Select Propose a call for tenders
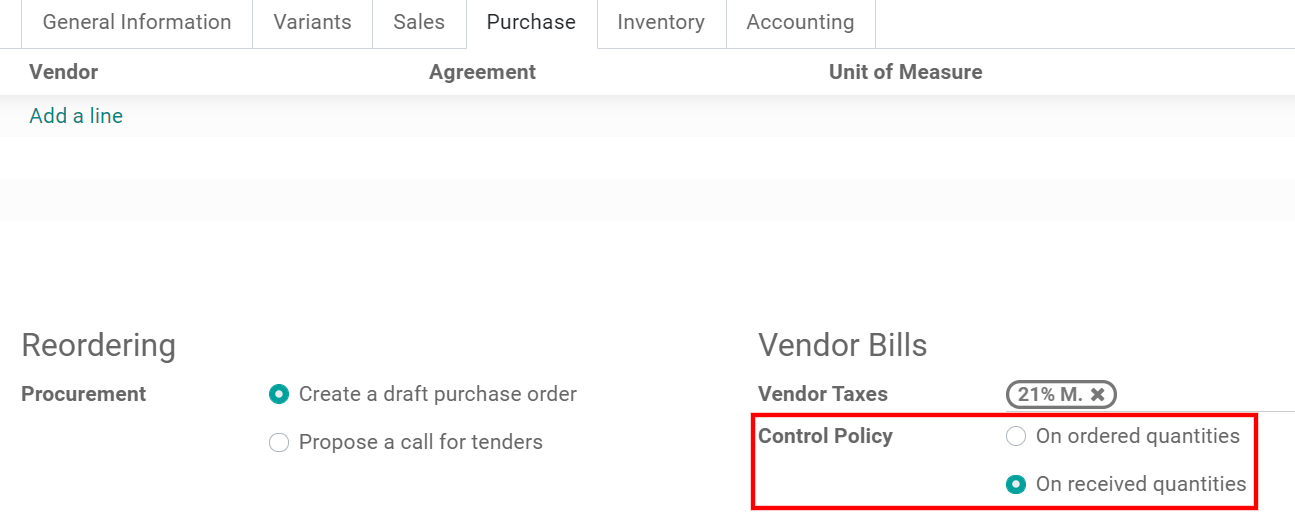 (279, 442)
